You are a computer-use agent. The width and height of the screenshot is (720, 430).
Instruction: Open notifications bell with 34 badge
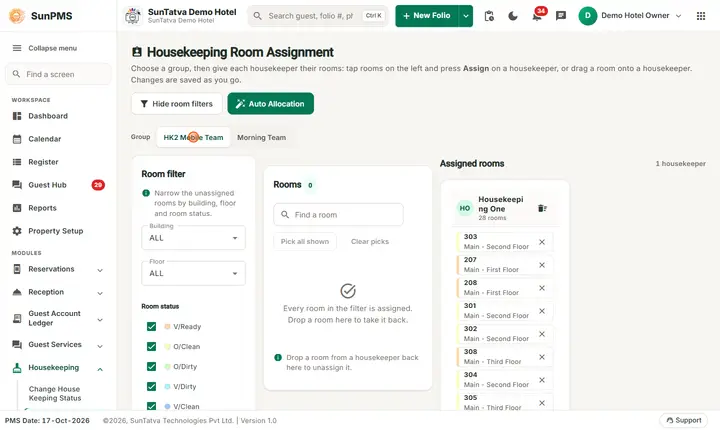(x=537, y=16)
